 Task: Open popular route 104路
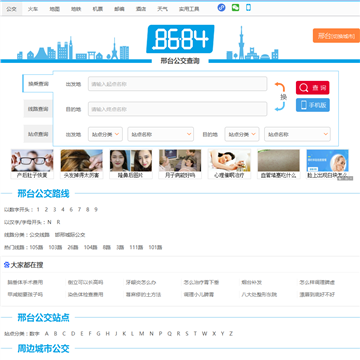(90, 247)
